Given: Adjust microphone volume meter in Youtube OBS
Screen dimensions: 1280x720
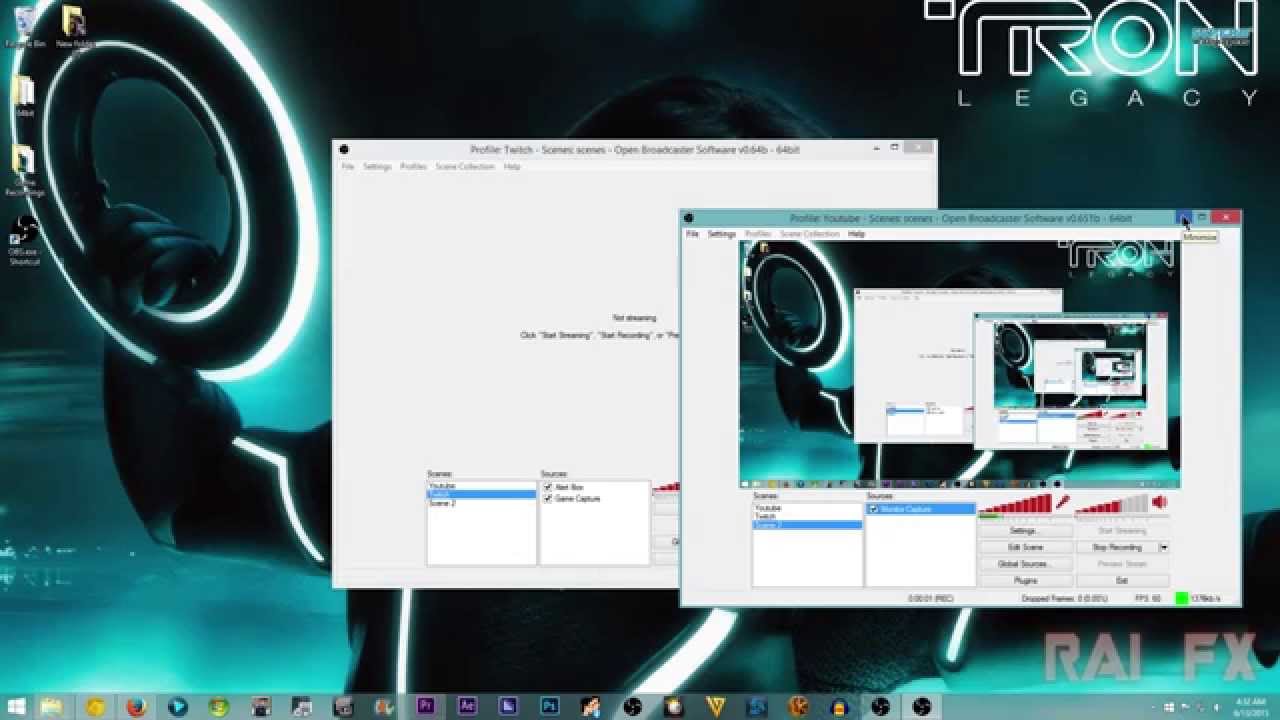Looking at the screenshot, I should click(1015, 503).
